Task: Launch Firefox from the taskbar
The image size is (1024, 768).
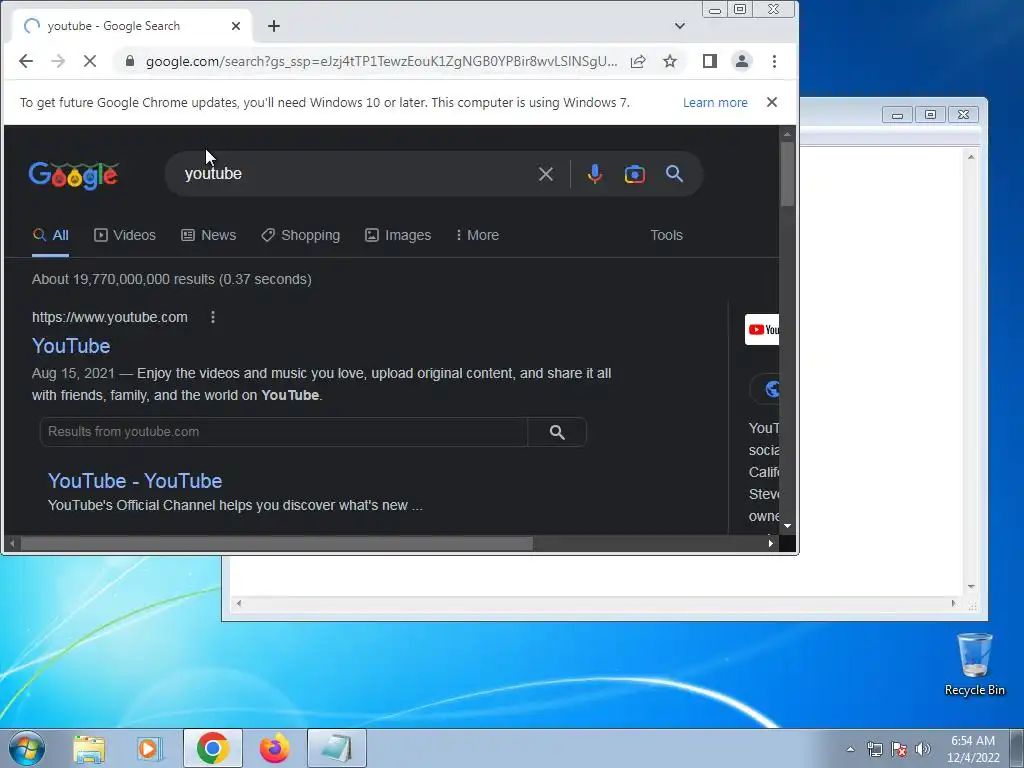Action: pos(274,748)
